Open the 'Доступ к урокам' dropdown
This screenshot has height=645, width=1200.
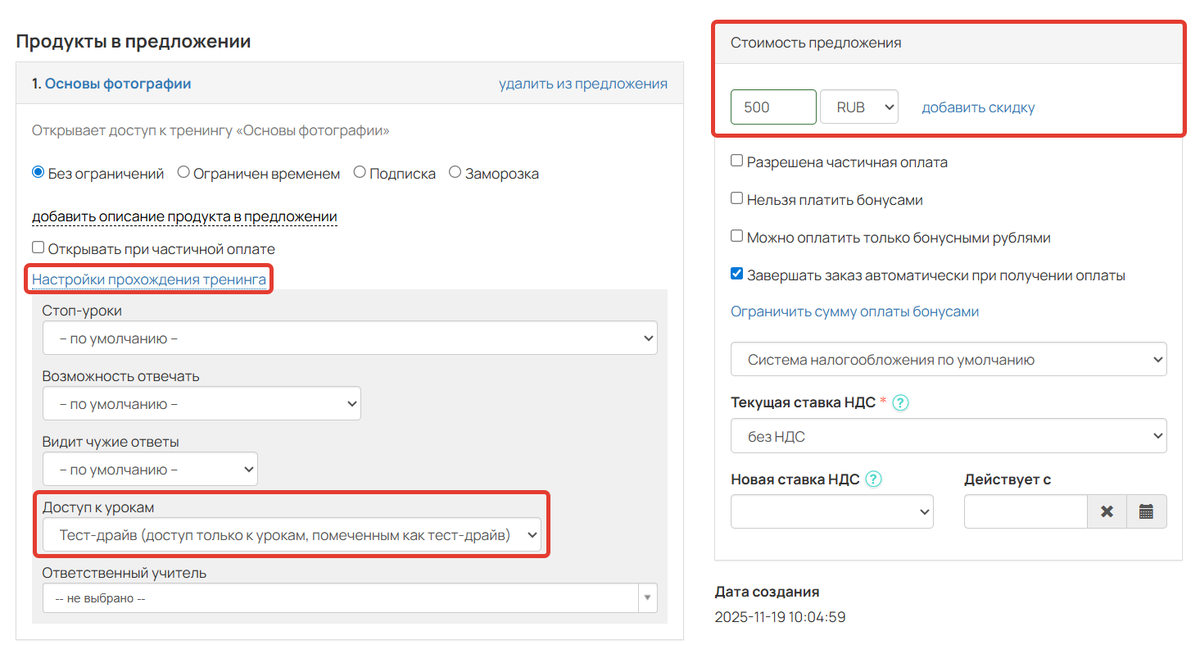coord(291,536)
